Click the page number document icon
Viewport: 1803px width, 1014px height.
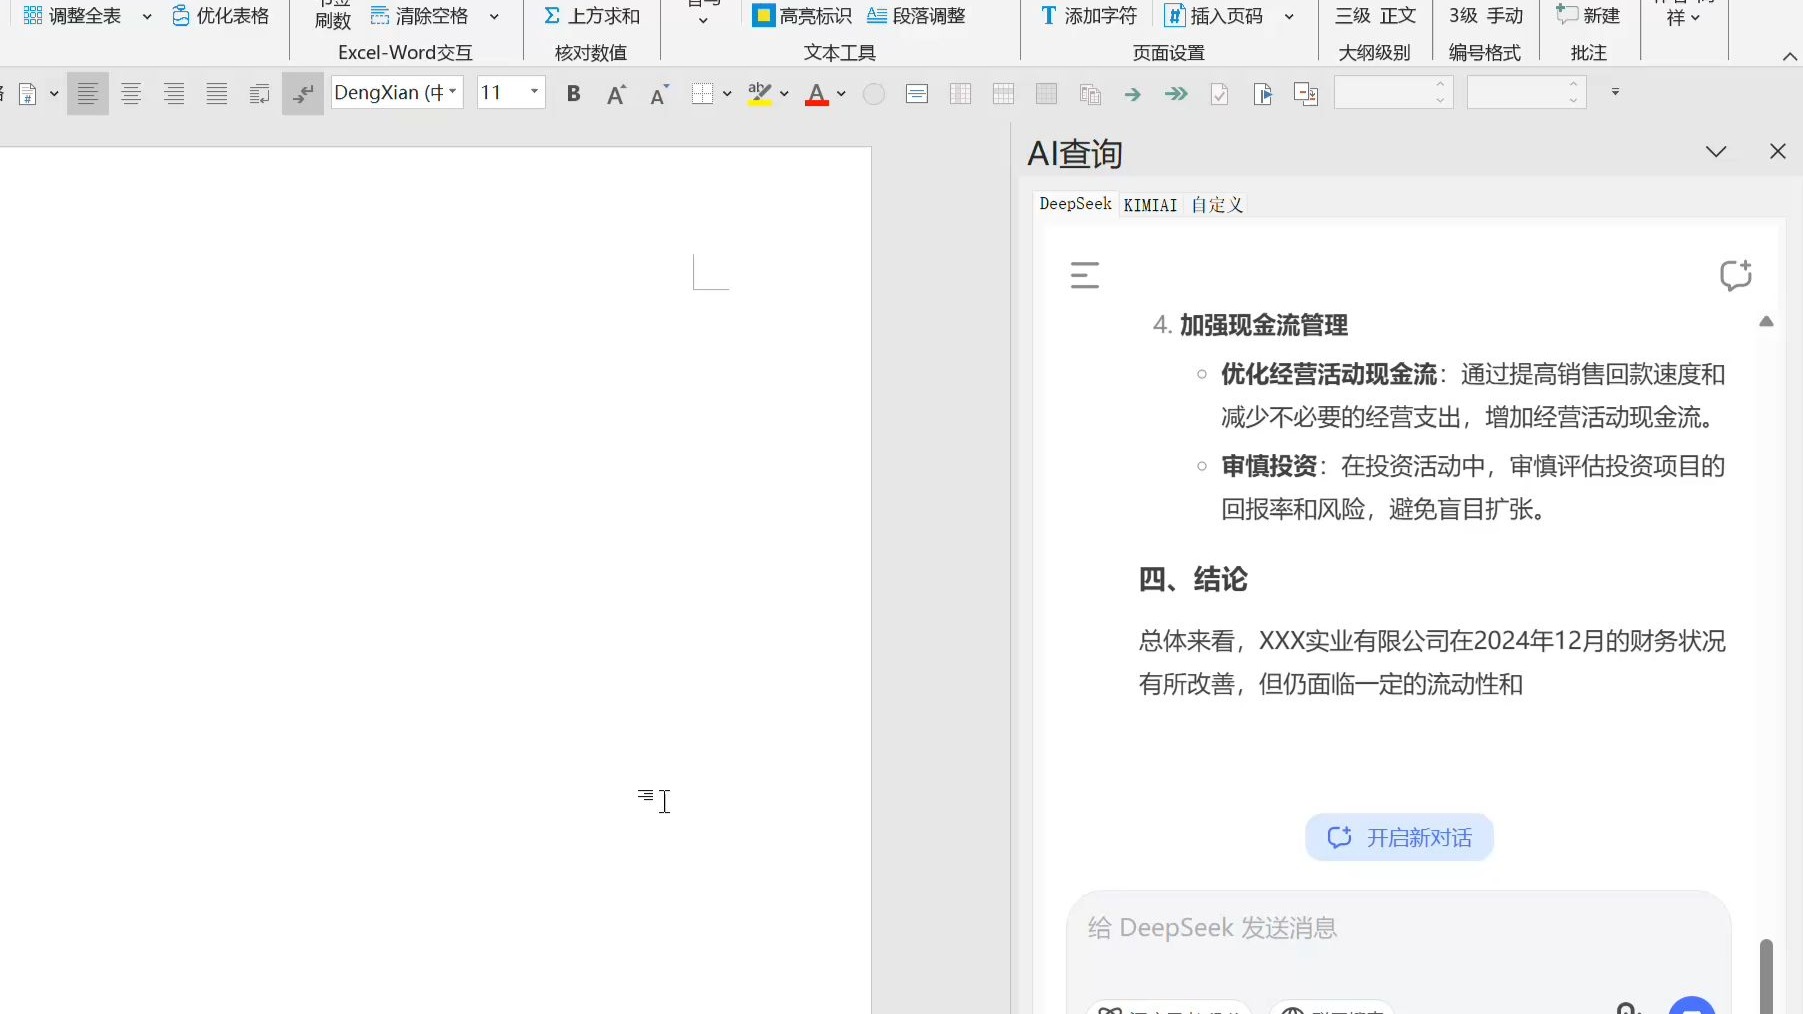tap(28, 94)
